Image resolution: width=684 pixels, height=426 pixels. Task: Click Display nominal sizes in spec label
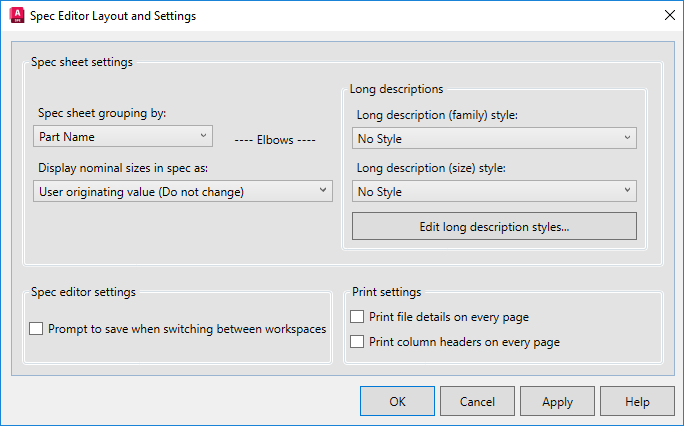[121, 167]
